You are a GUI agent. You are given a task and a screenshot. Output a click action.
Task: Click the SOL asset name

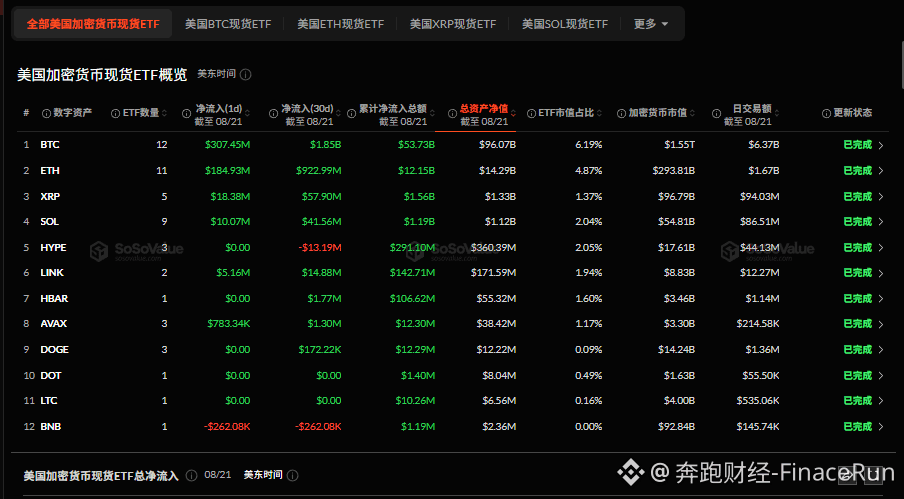tap(50, 222)
